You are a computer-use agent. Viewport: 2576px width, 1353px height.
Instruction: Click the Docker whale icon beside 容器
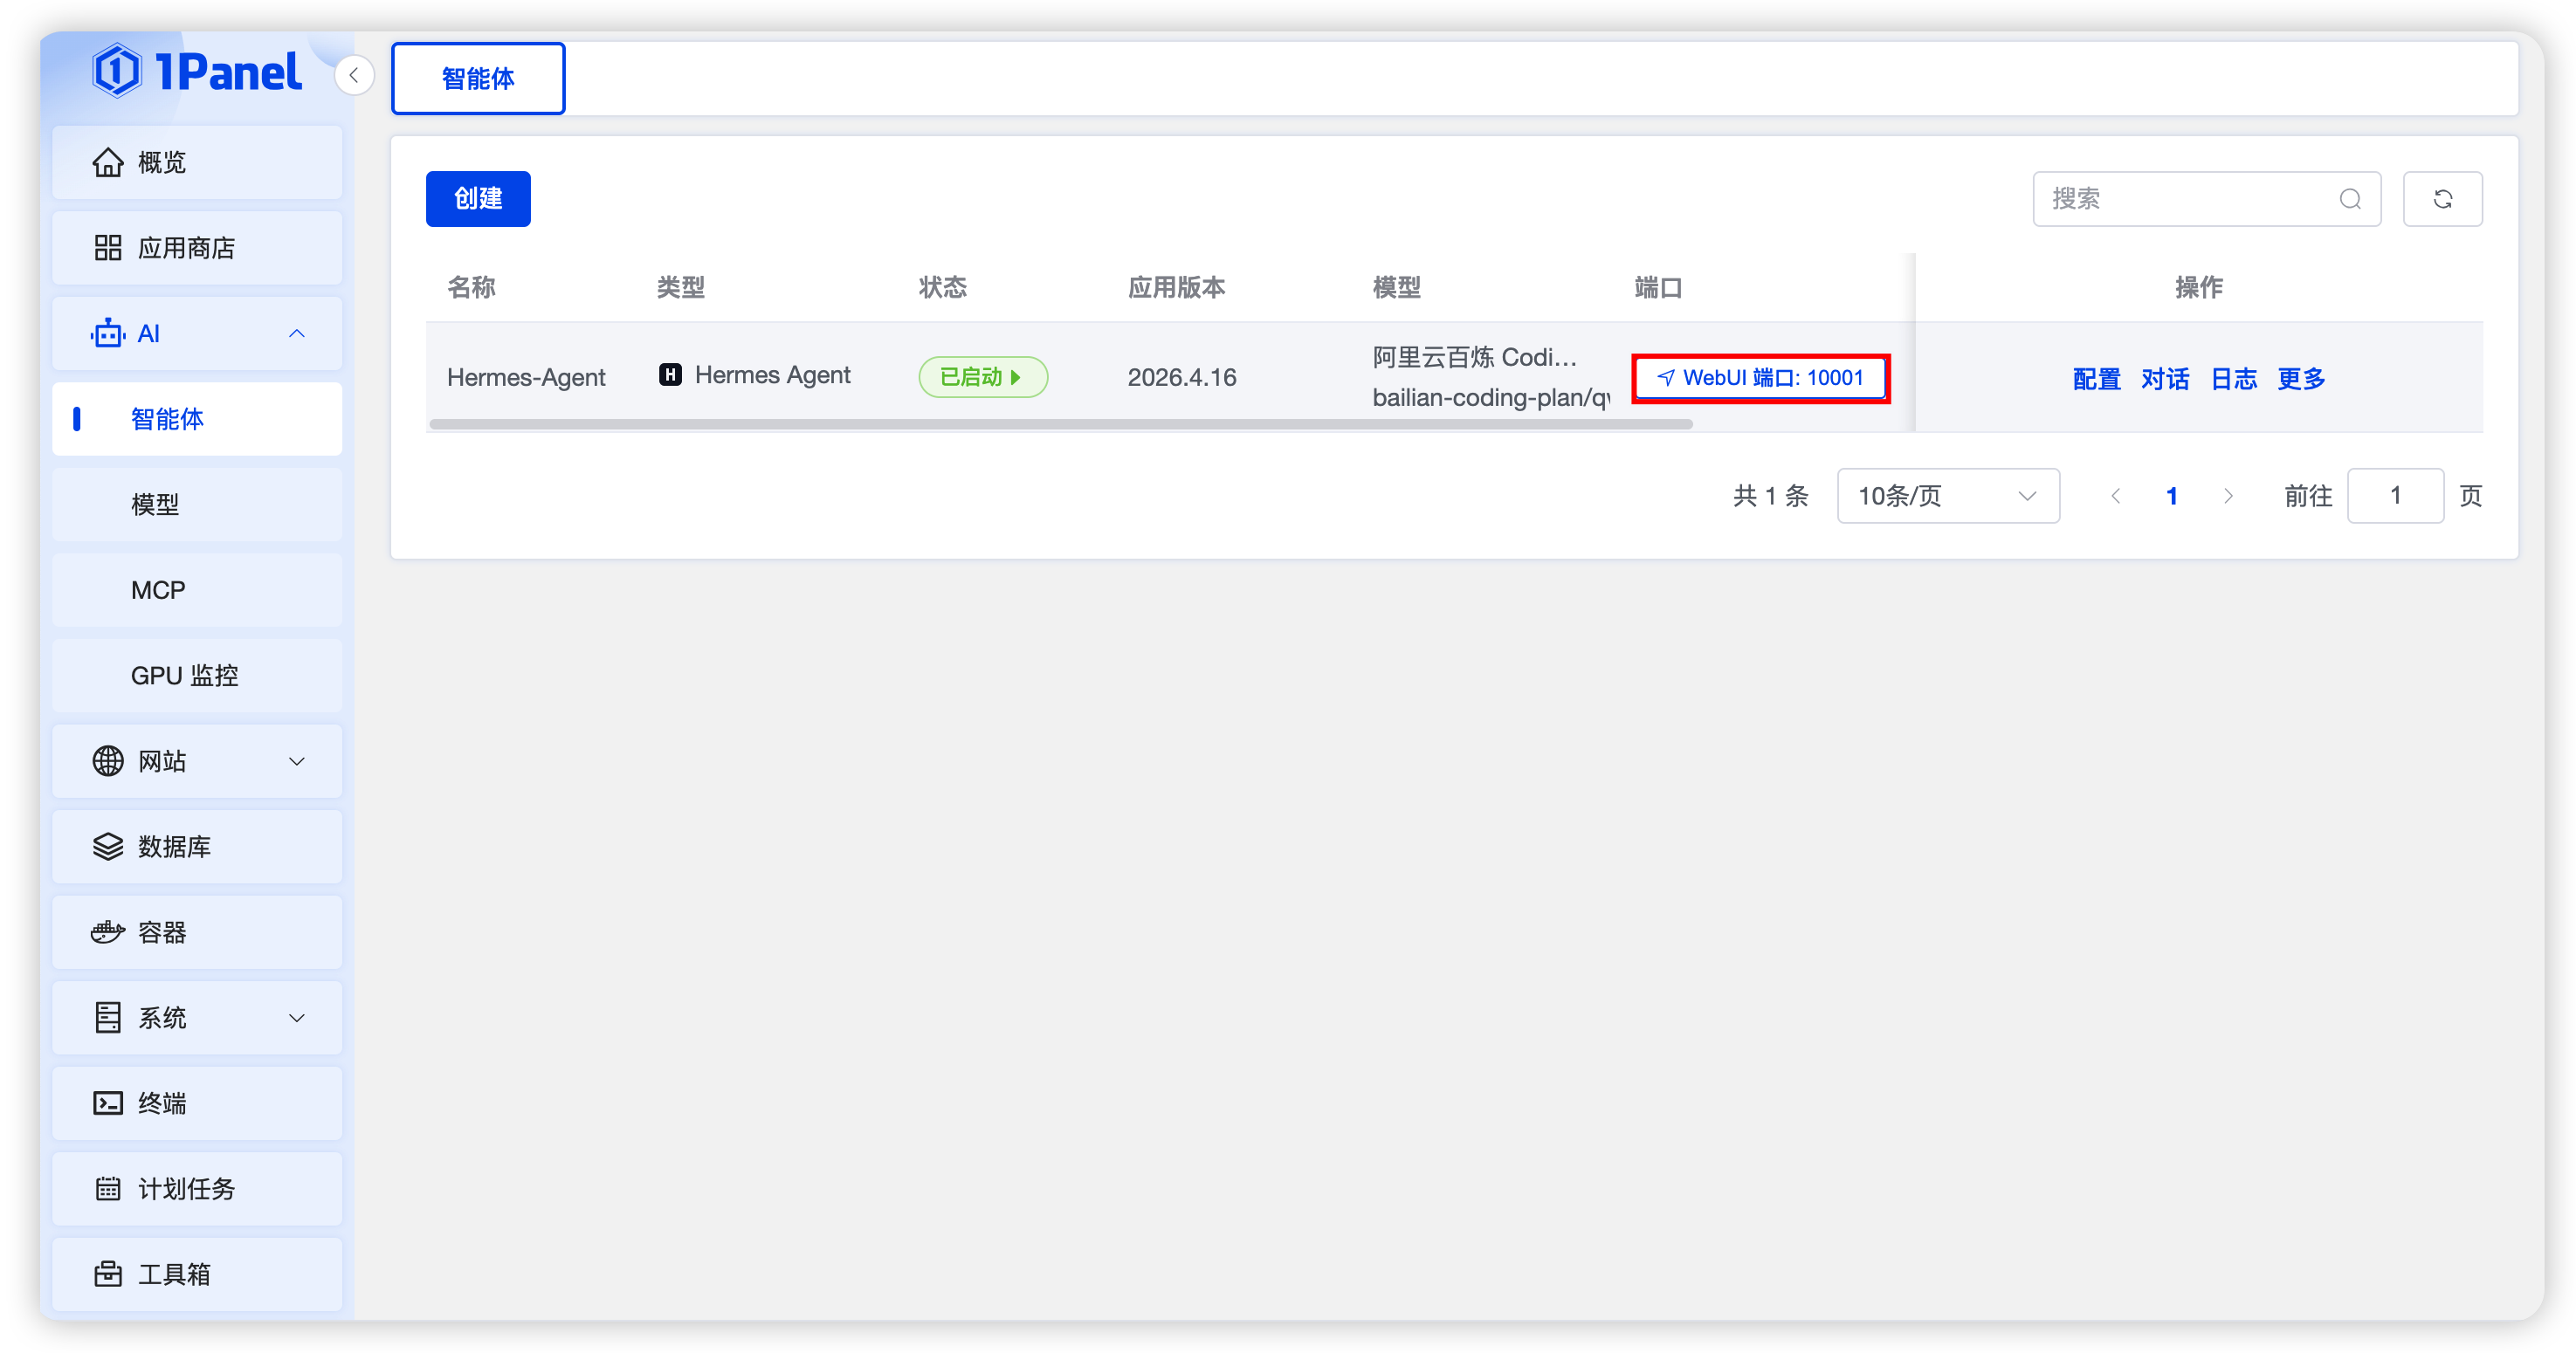pos(108,932)
